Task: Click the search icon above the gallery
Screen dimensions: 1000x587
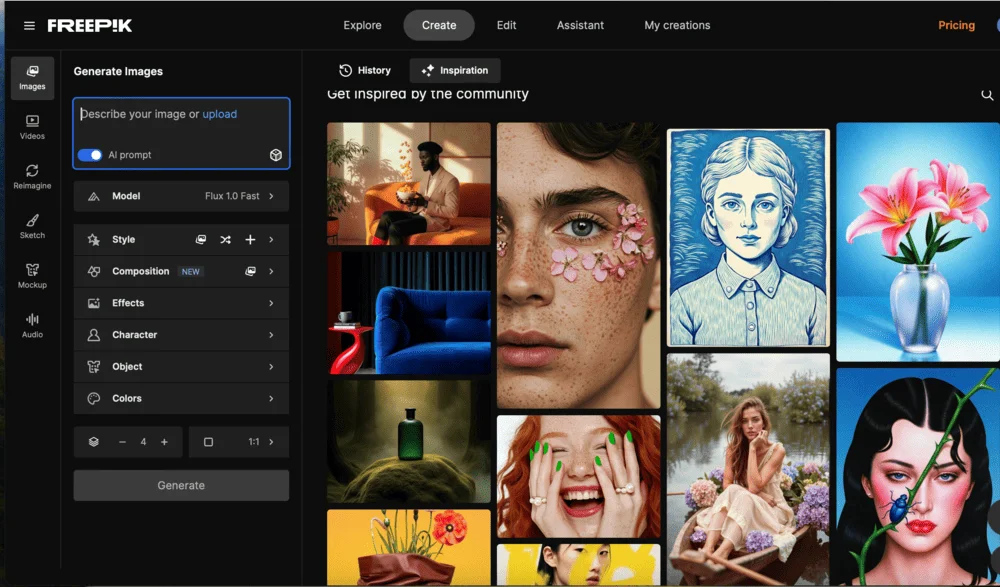Action: [x=987, y=95]
